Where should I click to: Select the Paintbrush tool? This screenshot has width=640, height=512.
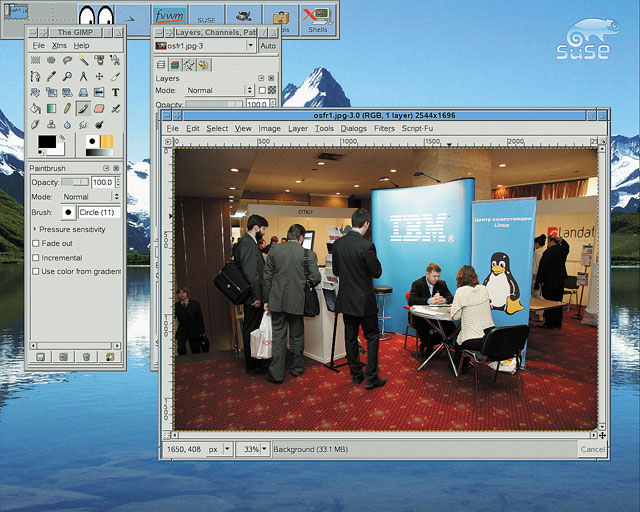pos(83,109)
